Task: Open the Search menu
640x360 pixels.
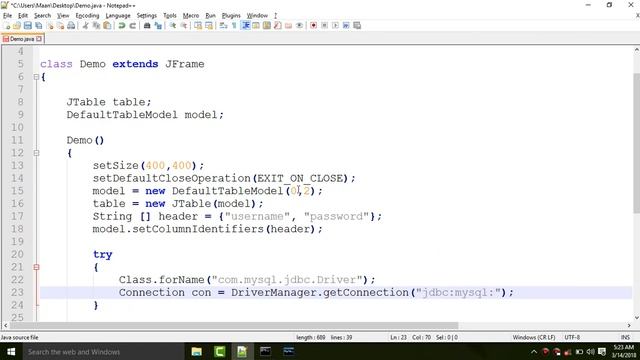Action: (x=42, y=16)
